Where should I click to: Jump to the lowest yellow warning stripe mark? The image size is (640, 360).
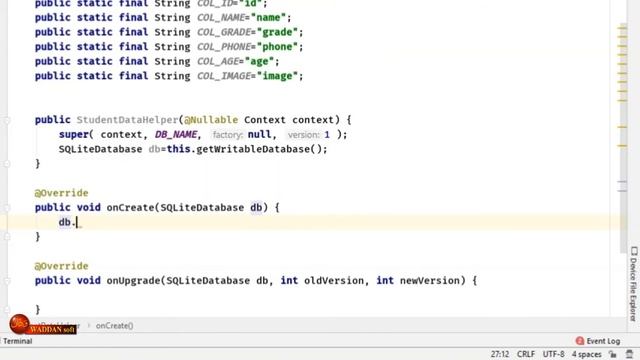tap(622, 146)
